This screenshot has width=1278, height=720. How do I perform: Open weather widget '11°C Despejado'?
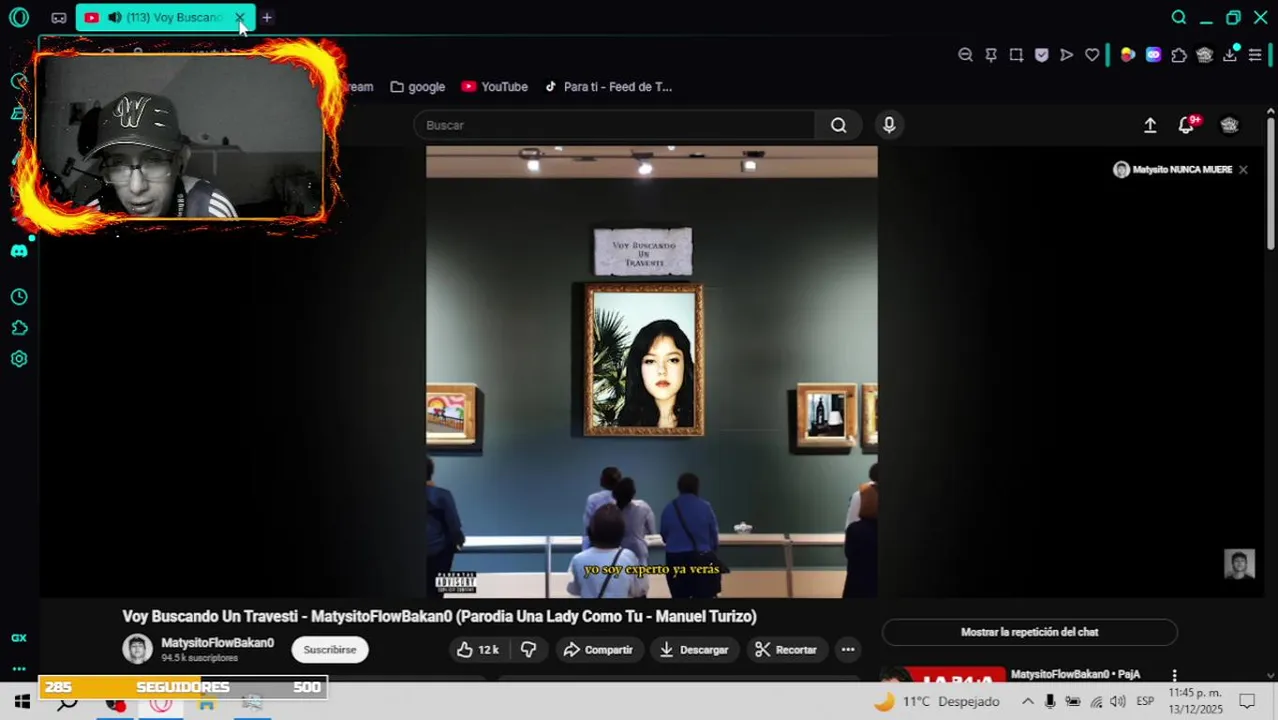tap(937, 702)
